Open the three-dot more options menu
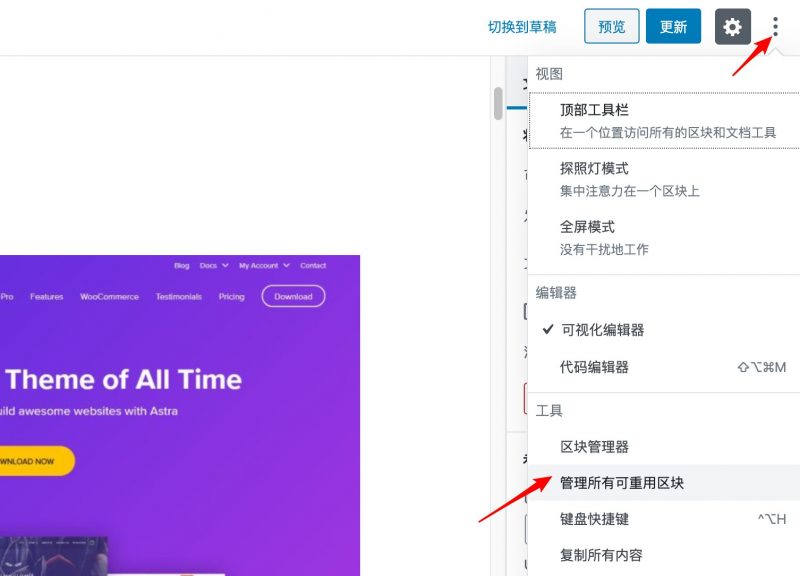The height and width of the screenshot is (576, 800). [775, 27]
